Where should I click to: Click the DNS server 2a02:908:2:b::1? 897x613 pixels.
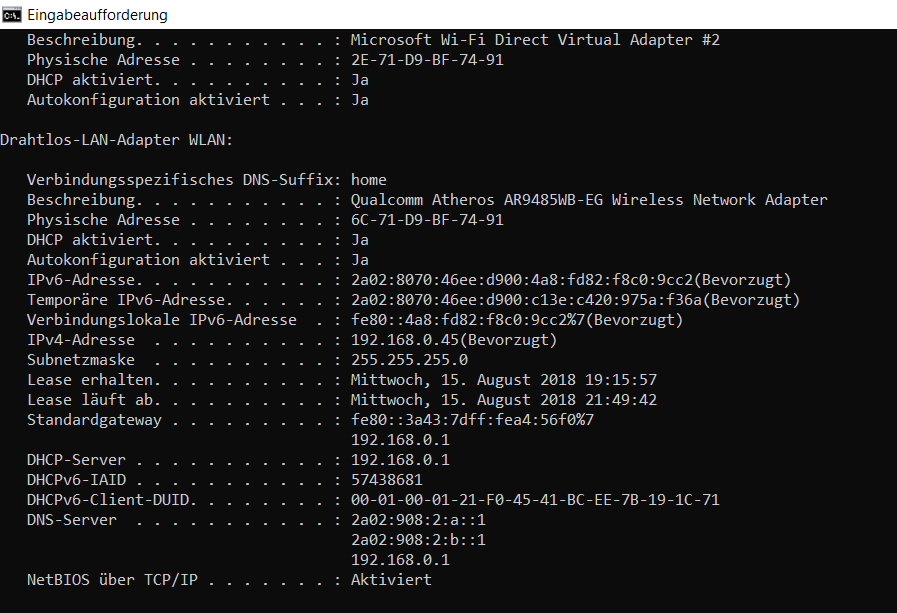417,540
